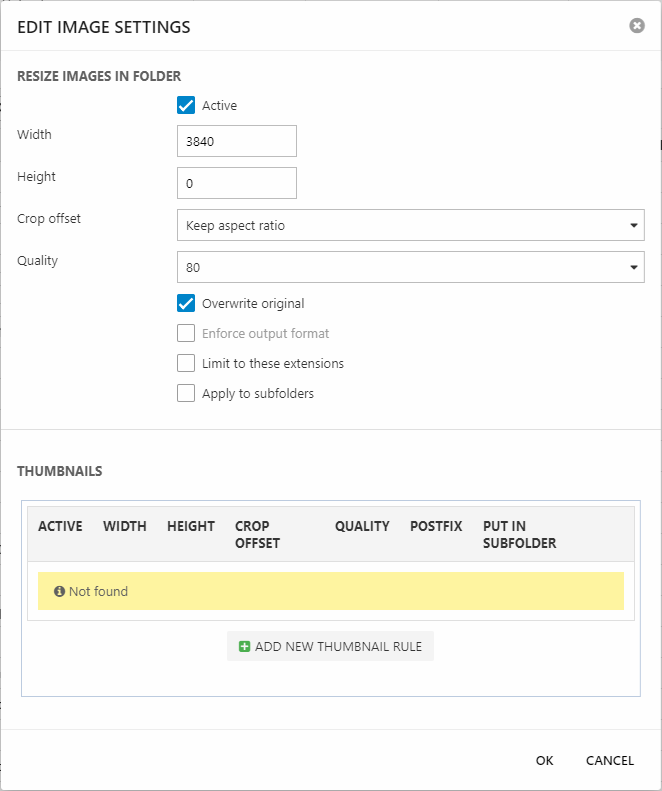662x791 pixels.
Task: Click the PUT IN SUBFOLDER column header
Action: (519, 534)
